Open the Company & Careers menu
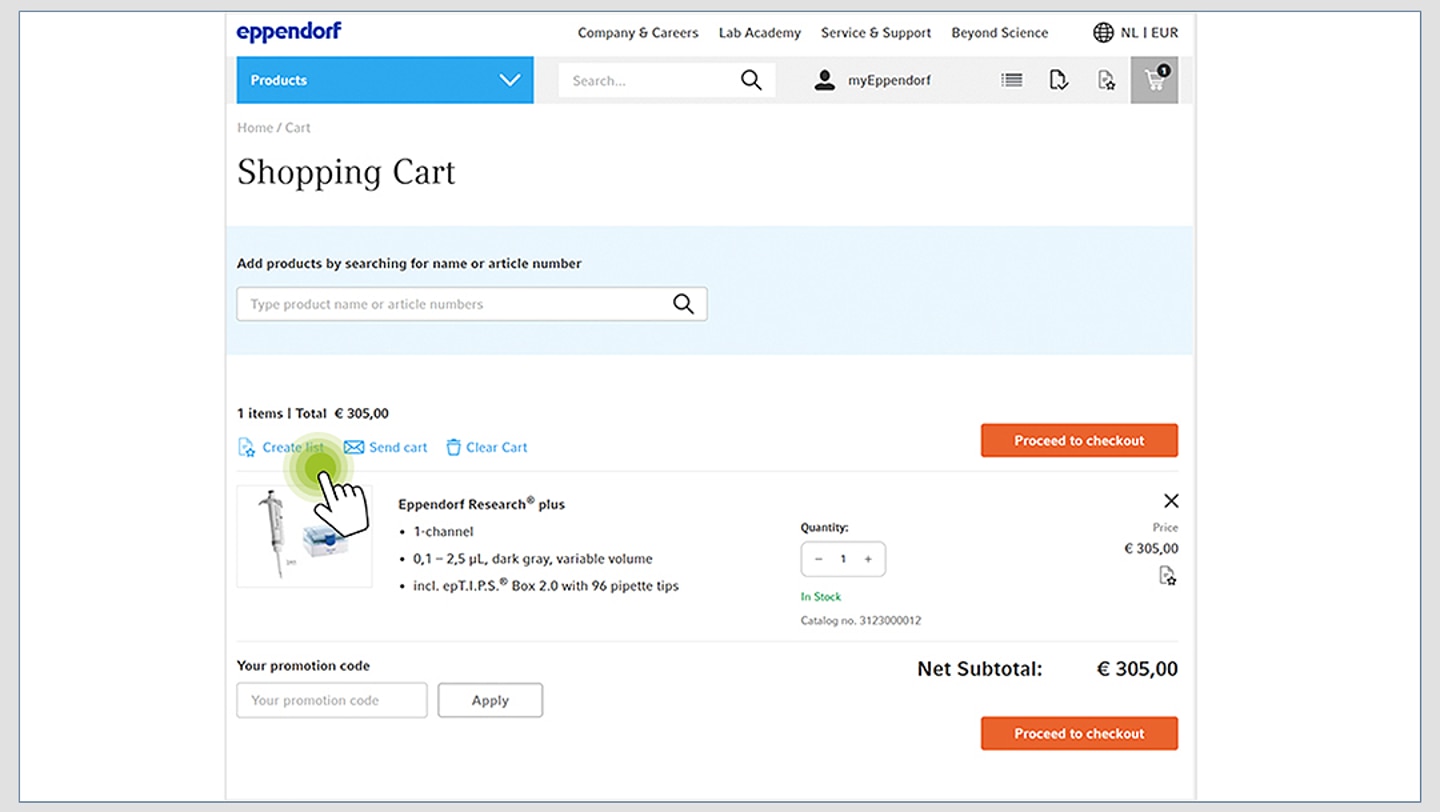Screen dimensions: 1440x812 pos(638,33)
